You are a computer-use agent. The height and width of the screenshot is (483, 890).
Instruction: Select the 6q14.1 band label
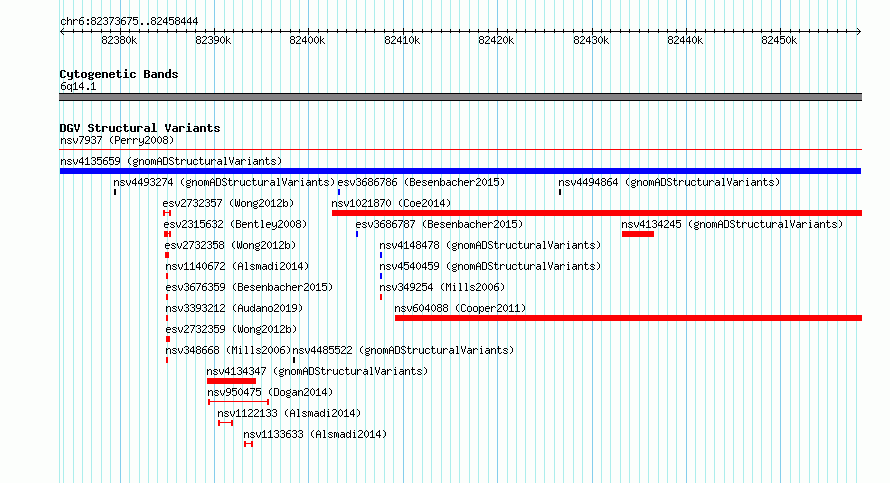tap(78, 86)
